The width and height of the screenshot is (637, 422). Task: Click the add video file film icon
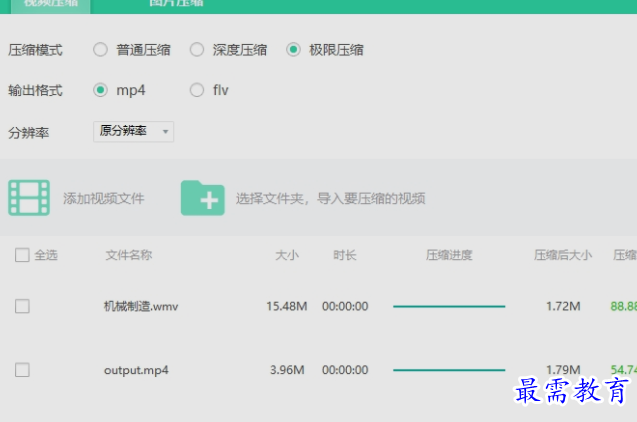tap(29, 198)
